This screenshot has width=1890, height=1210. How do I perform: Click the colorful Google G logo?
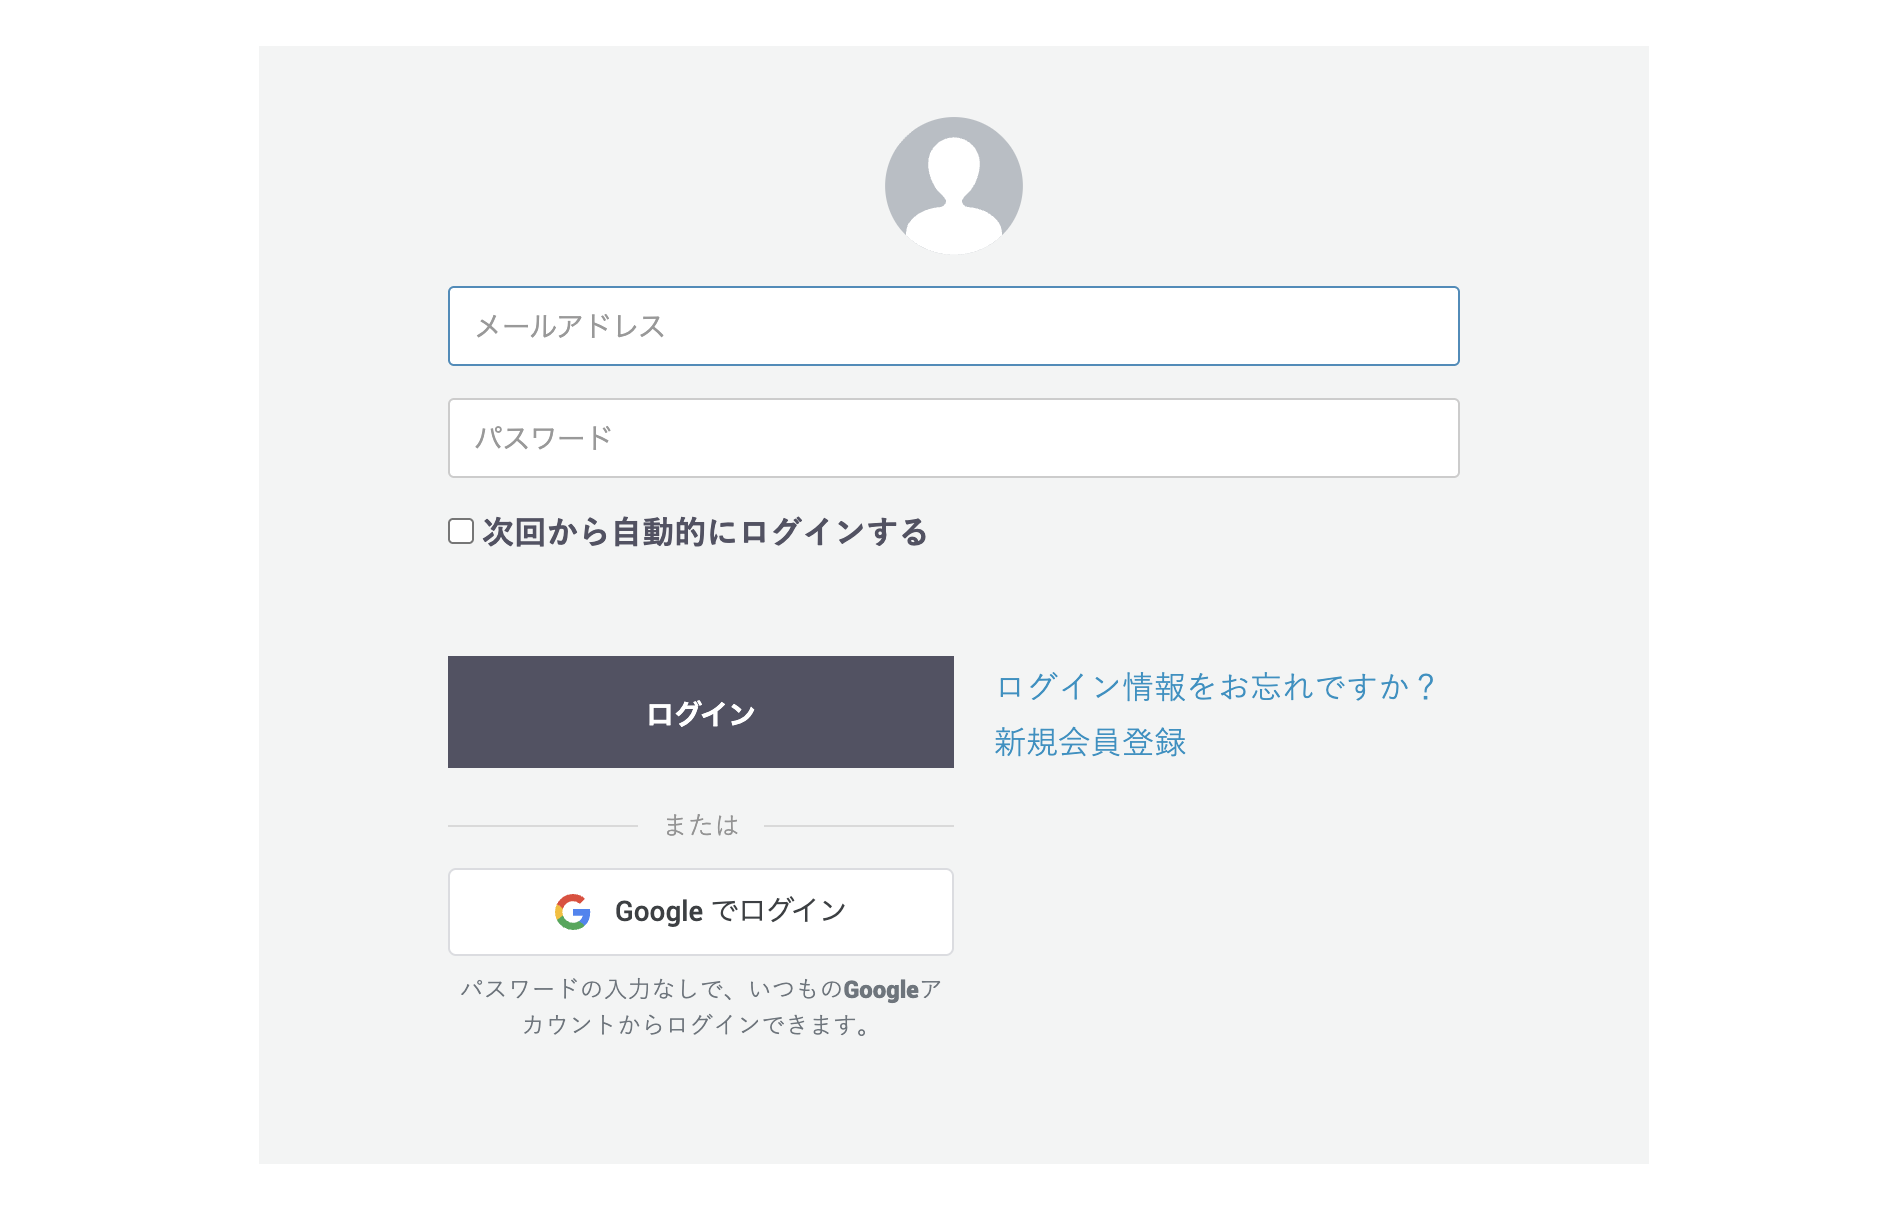pos(573,912)
